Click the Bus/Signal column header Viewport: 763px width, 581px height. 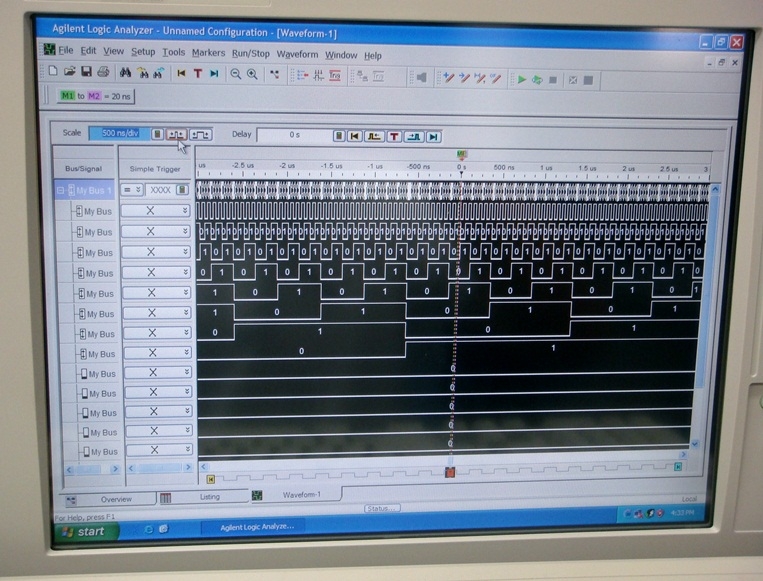pyautogui.click(x=84, y=168)
